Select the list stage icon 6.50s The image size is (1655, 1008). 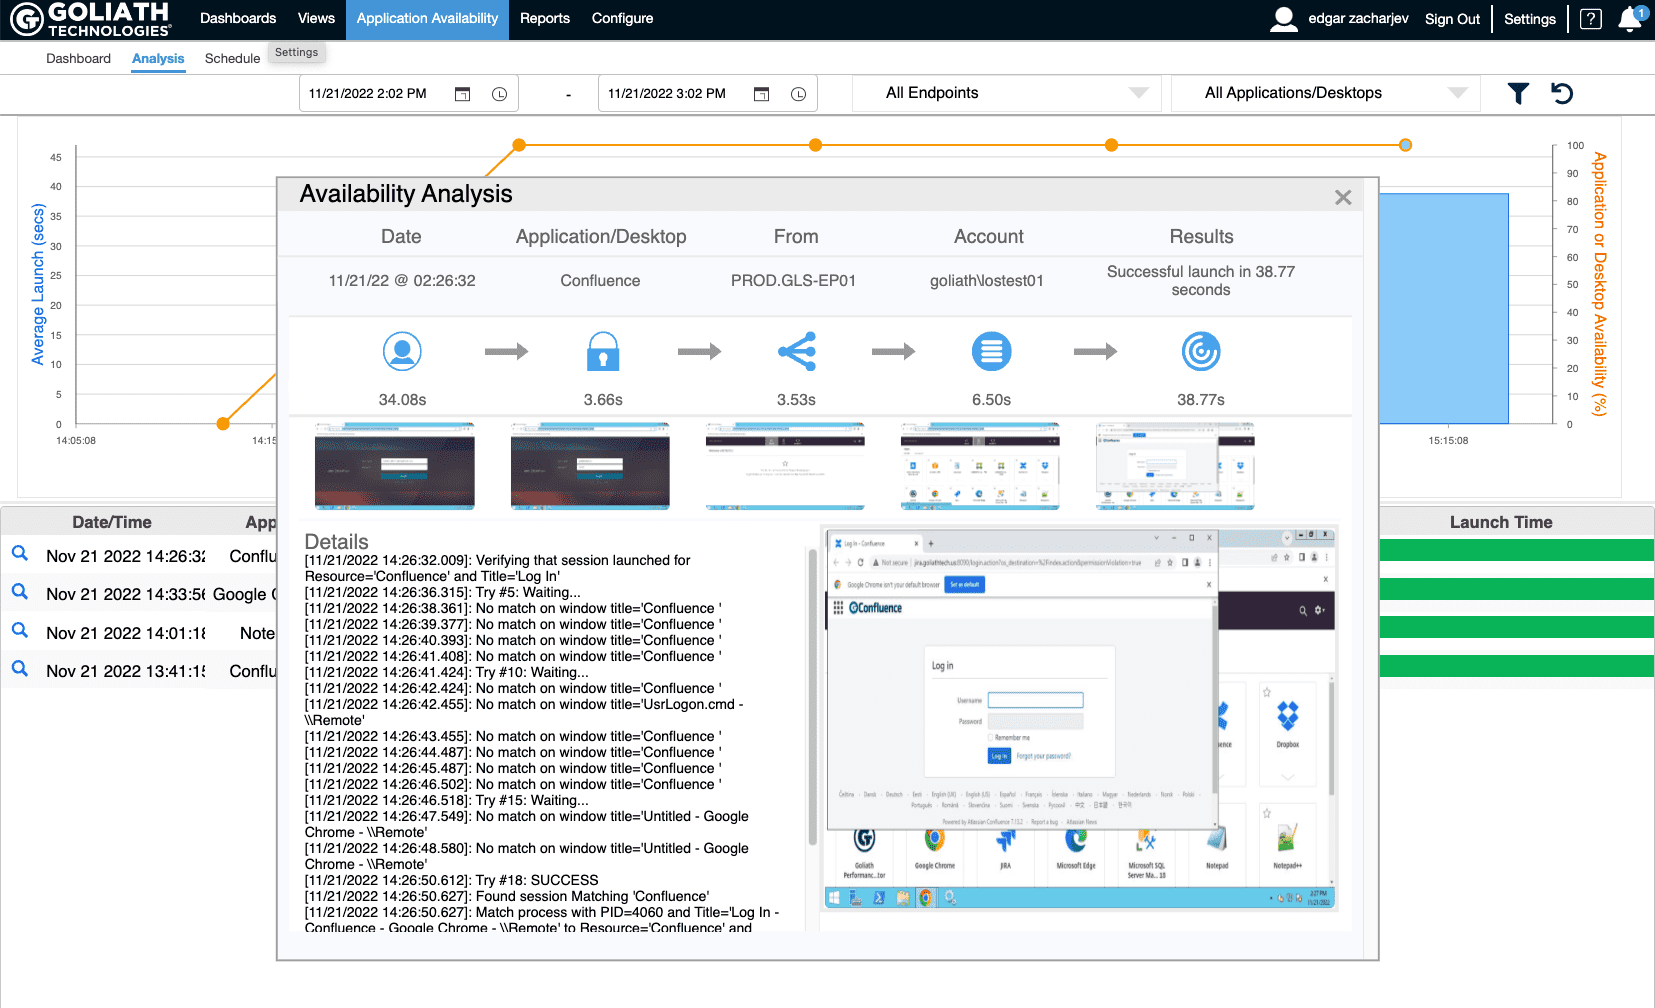click(991, 351)
